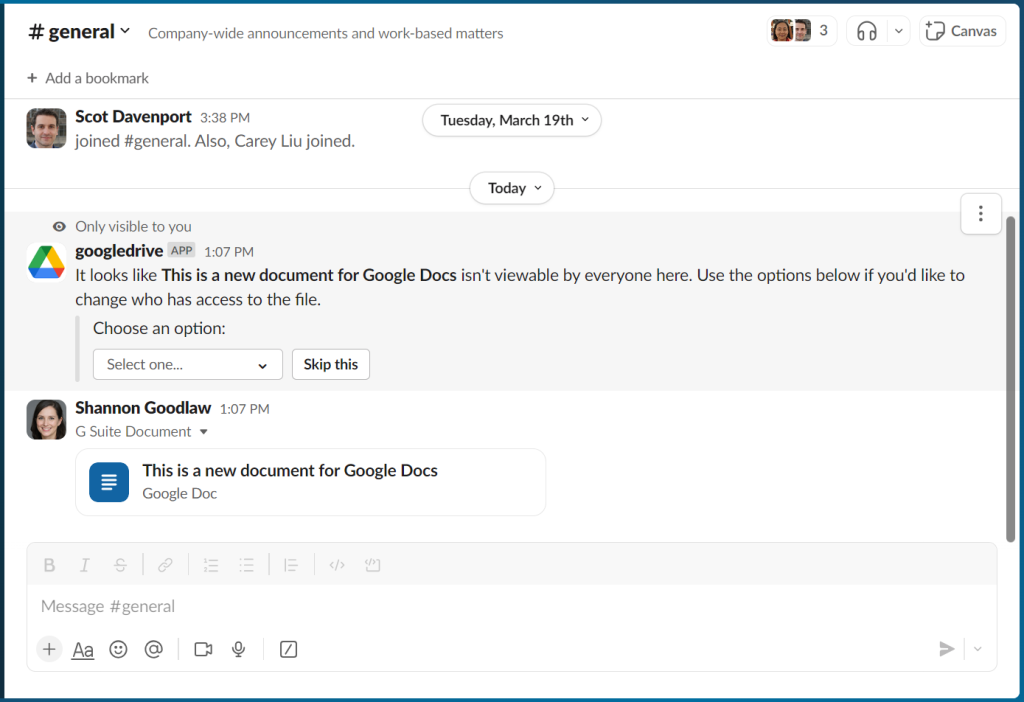Mention someone using the @ icon
The height and width of the screenshot is (702, 1024).
(154, 649)
